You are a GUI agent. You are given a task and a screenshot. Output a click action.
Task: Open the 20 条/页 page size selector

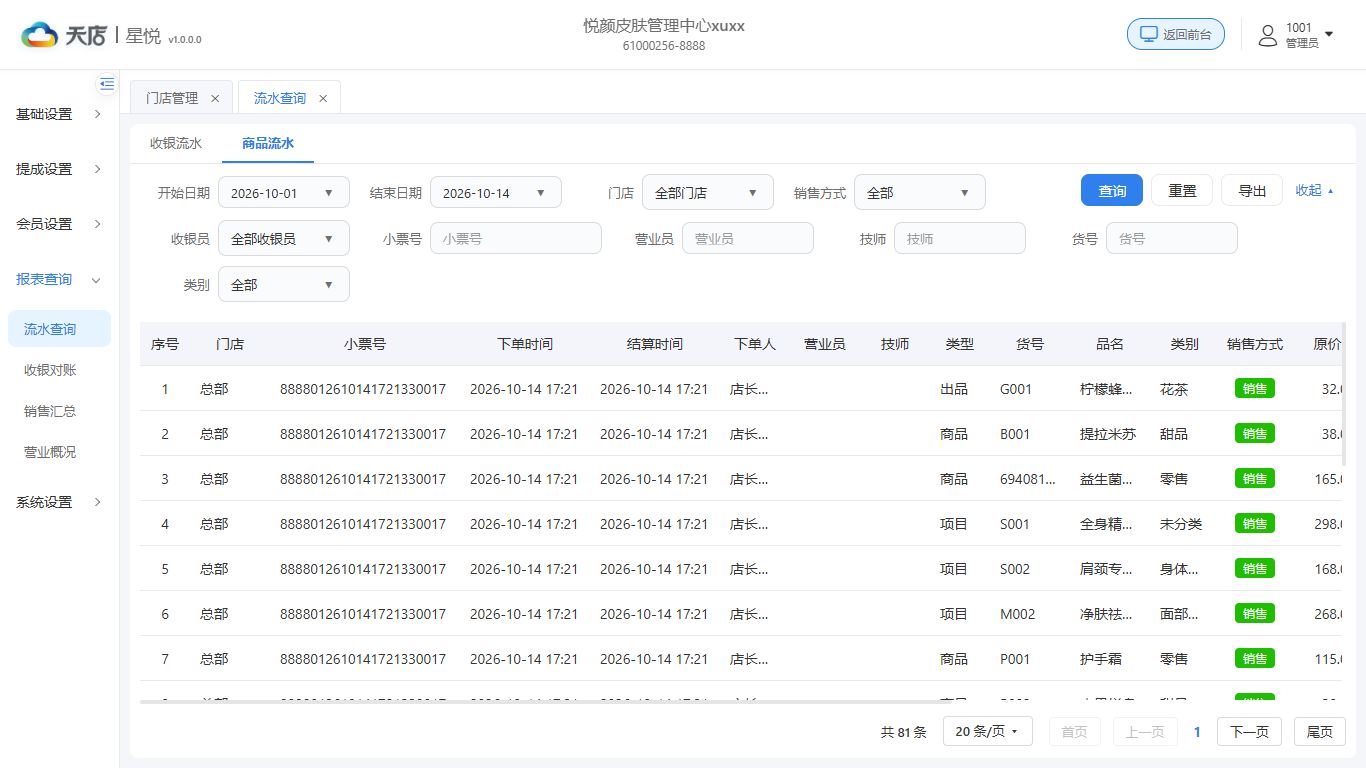pos(986,731)
